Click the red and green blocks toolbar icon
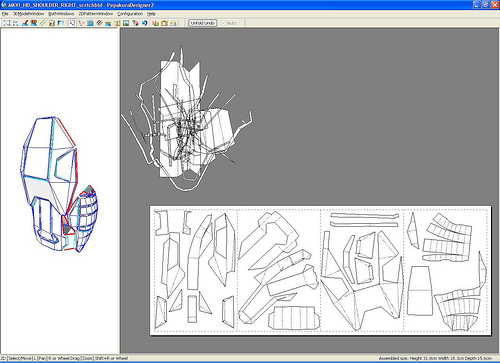 (155, 23)
